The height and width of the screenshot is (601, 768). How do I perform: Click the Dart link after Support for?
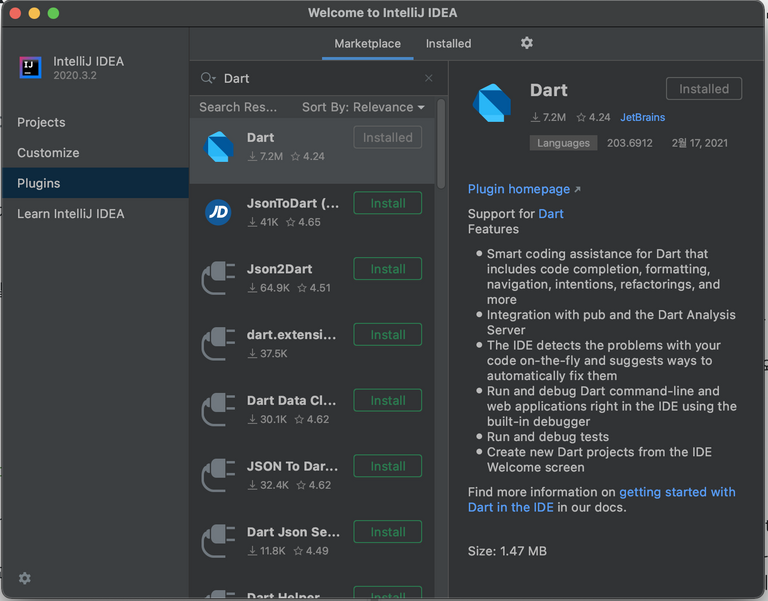(x=551, y=214)
